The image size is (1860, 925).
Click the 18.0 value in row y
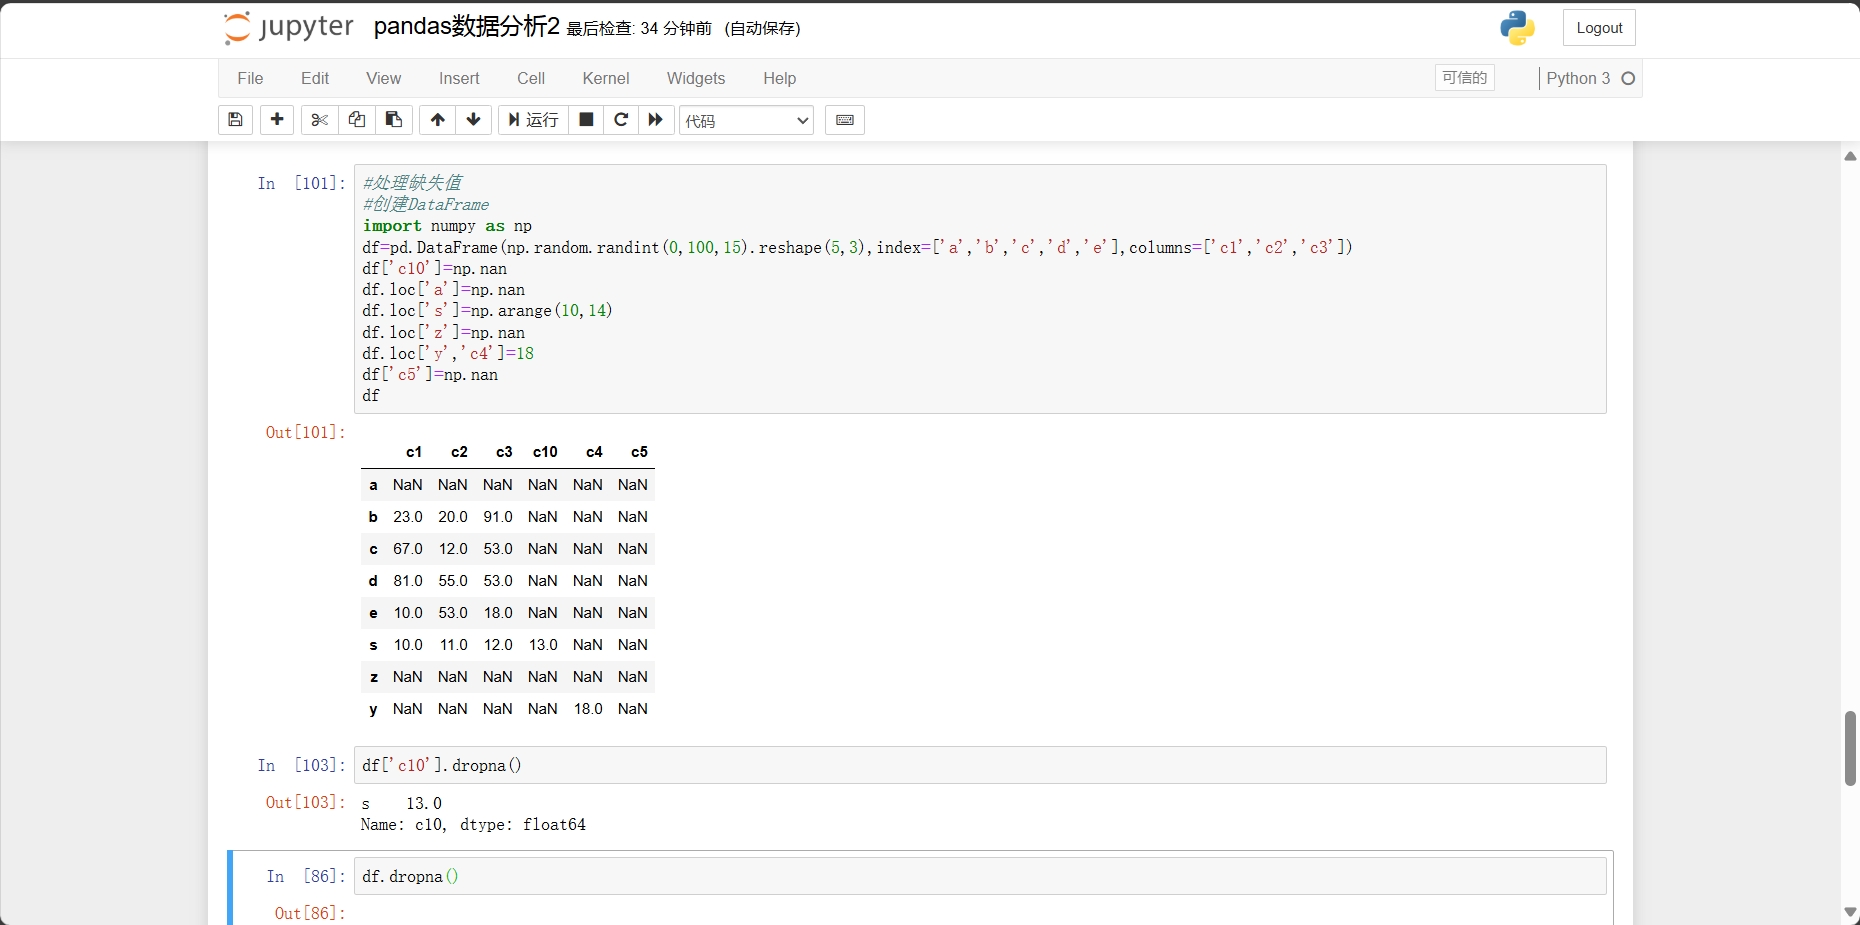[588, 709]
